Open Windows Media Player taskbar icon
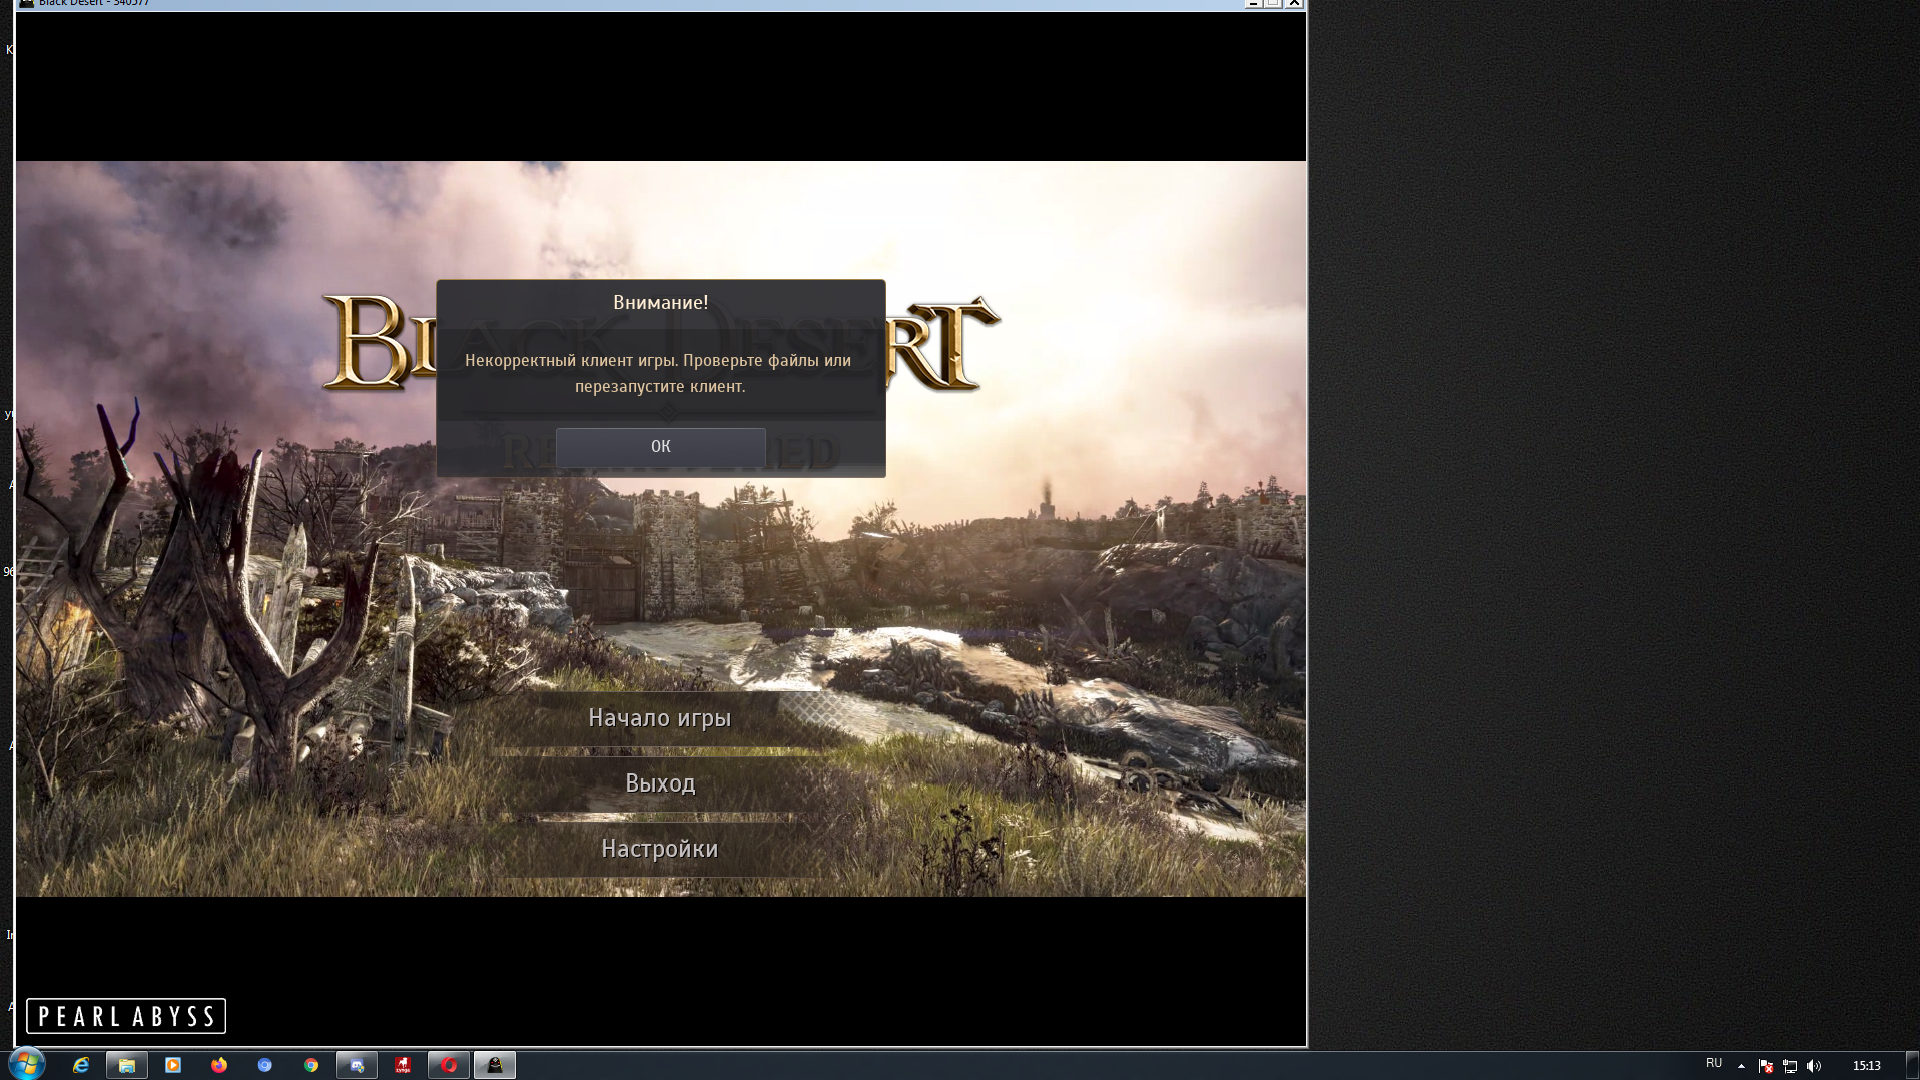1920x1080 pixels. 173,1065
